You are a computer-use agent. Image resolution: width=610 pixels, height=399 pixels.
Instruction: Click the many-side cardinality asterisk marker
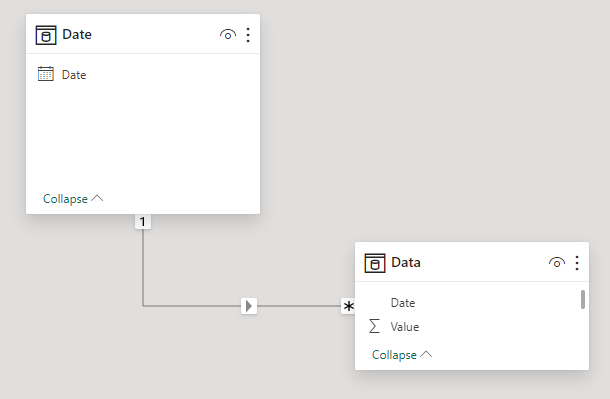click(349, 306)
